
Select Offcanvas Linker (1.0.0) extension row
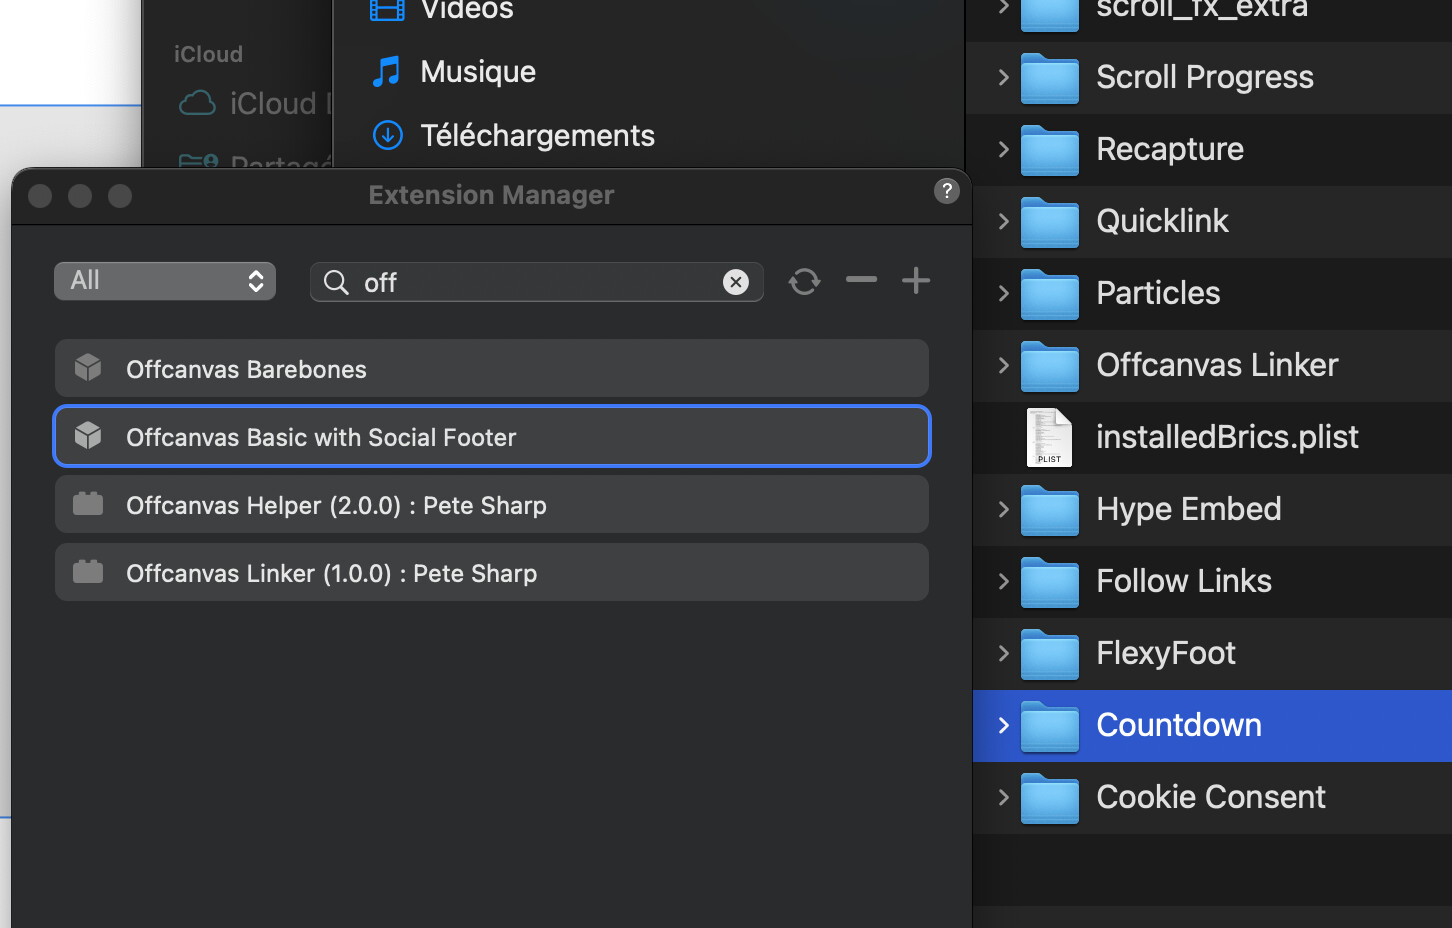(x=492, y=573)
